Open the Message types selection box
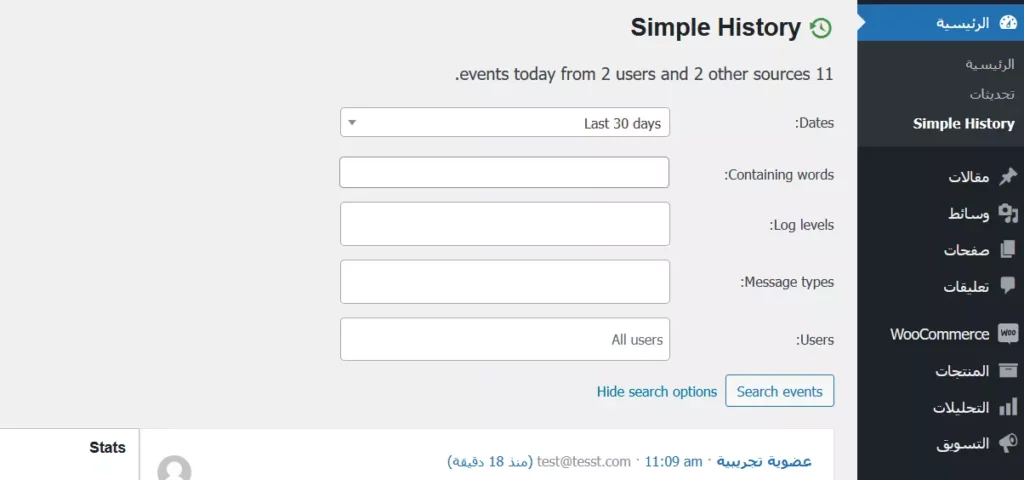 [505, 282]
